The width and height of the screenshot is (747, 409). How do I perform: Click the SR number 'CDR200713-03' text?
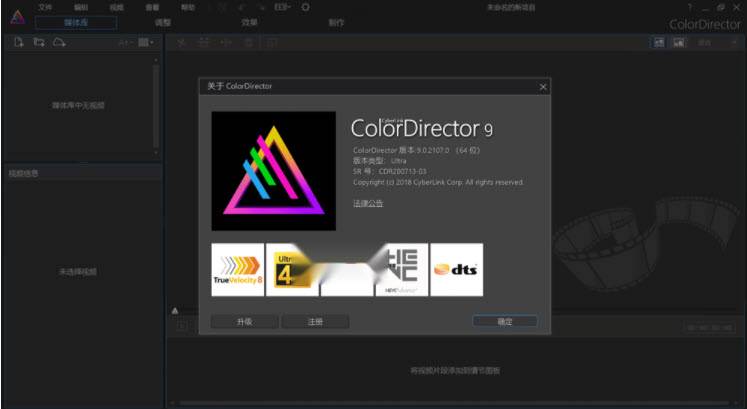pyautogui.click(x=403, y=171)
